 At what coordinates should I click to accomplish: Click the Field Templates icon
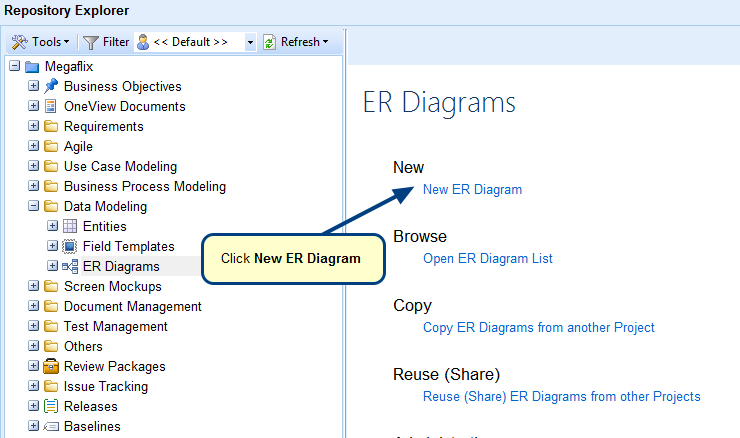(70, 247)
